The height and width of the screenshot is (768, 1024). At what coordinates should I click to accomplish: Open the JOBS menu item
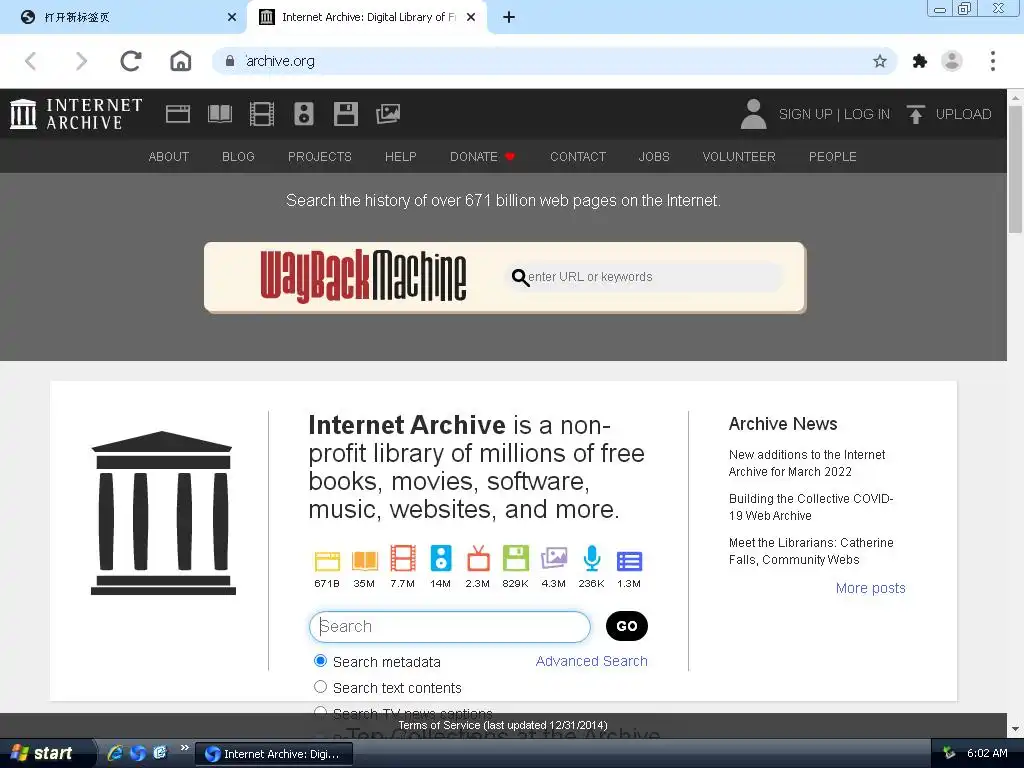(654, 157)
